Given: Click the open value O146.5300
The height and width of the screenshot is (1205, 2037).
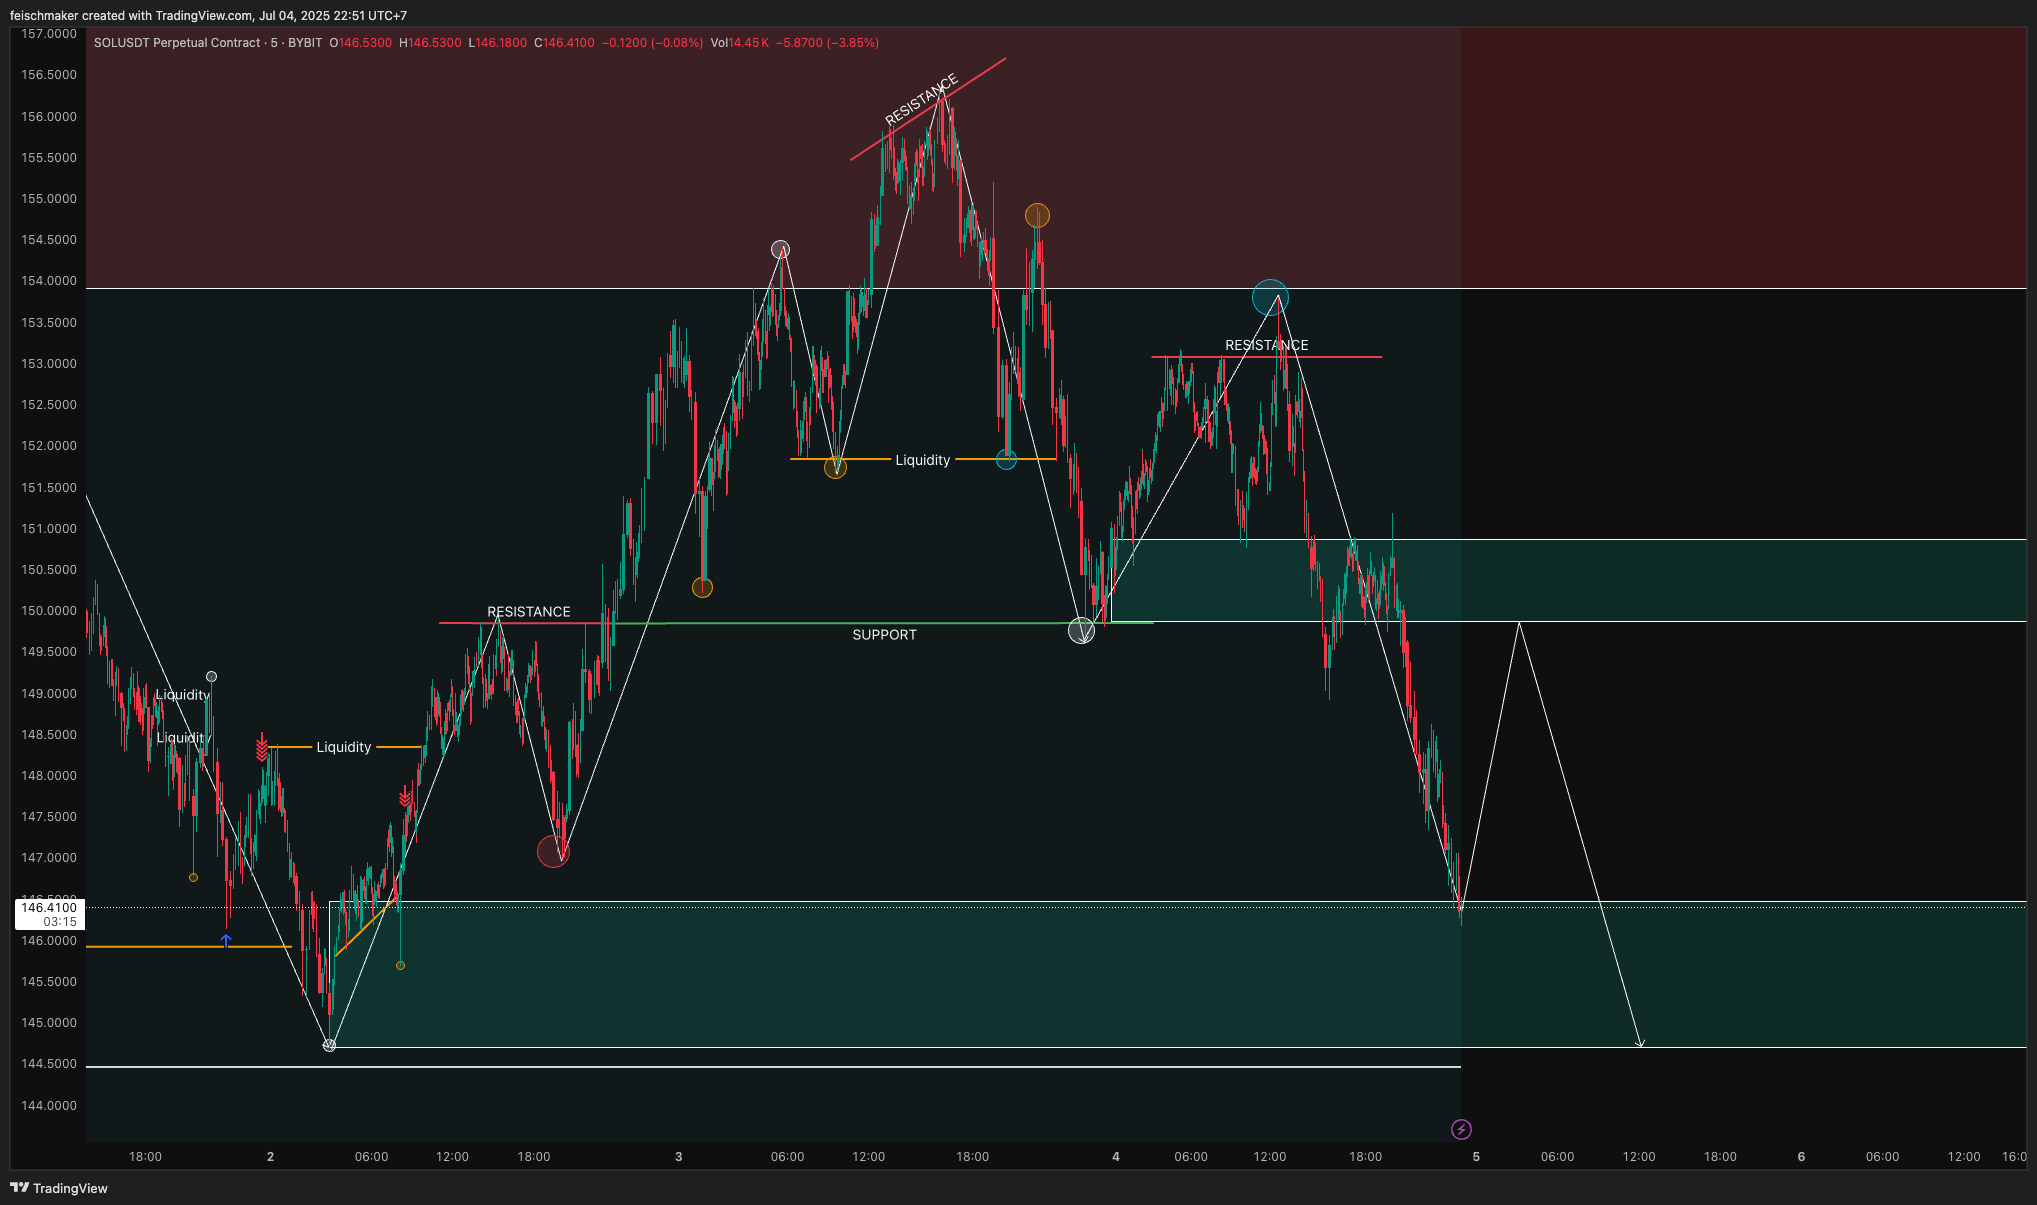Looking at the screenshot, I should pos(360,43).
